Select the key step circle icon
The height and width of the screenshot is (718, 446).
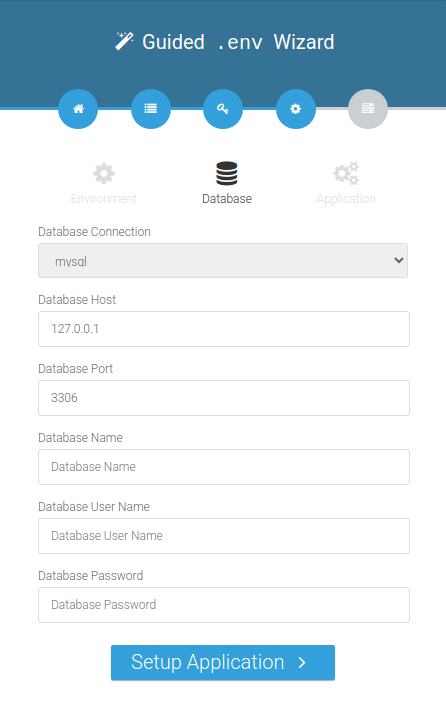click(x=223, y=109)
